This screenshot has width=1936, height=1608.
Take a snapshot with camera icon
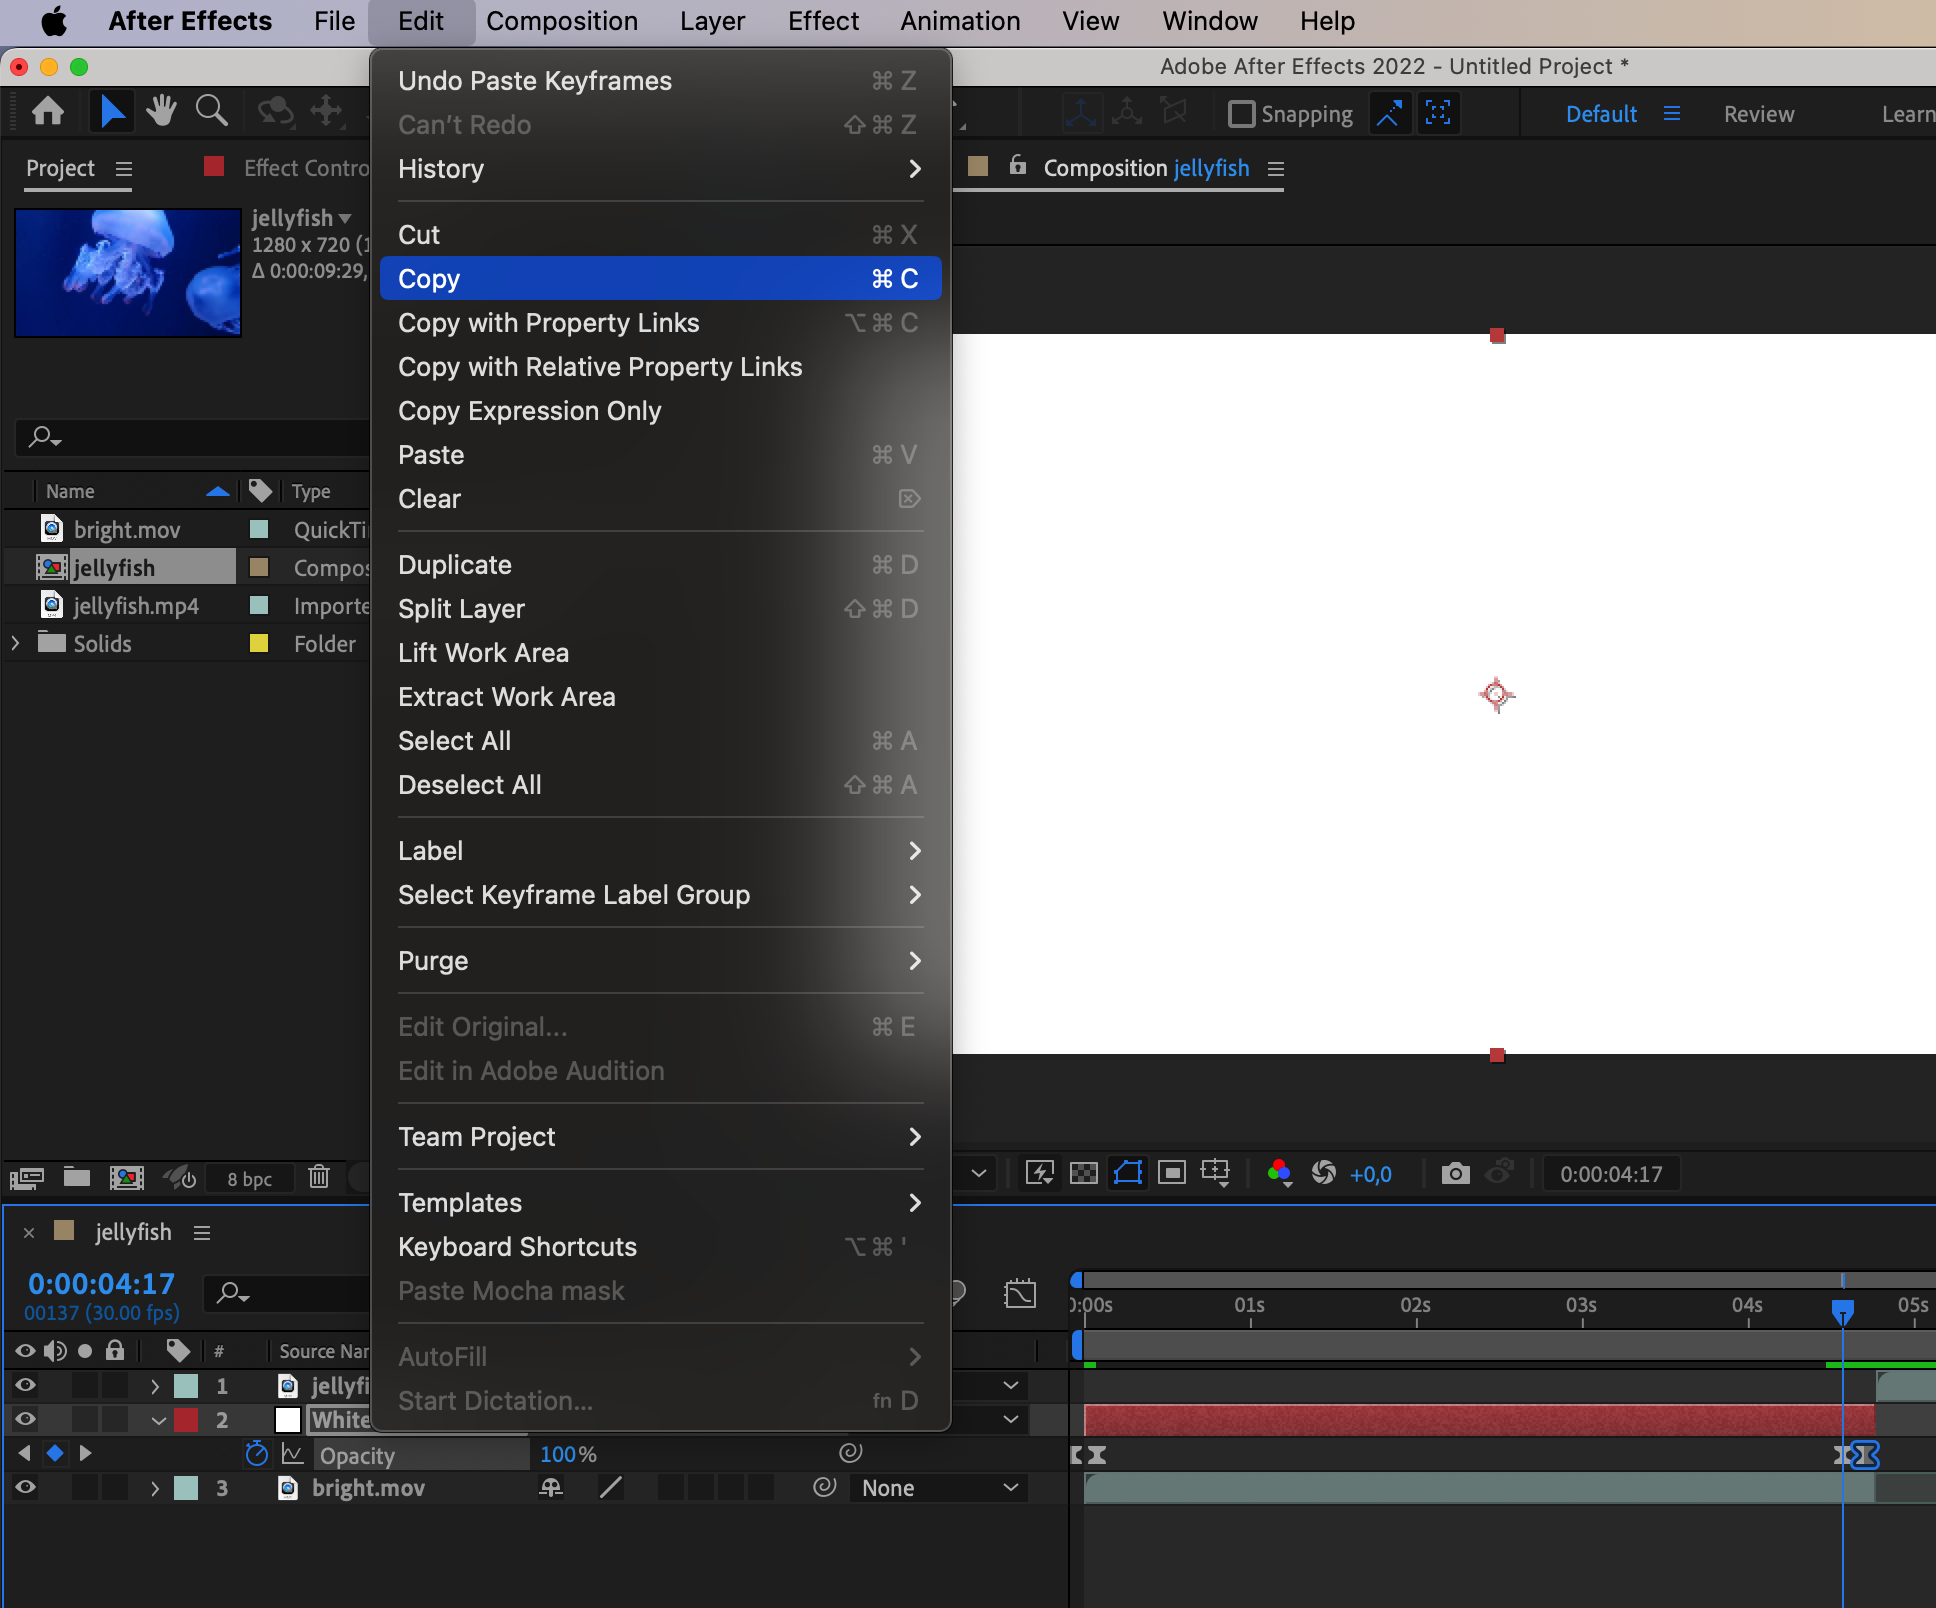click(1455, 1173)
